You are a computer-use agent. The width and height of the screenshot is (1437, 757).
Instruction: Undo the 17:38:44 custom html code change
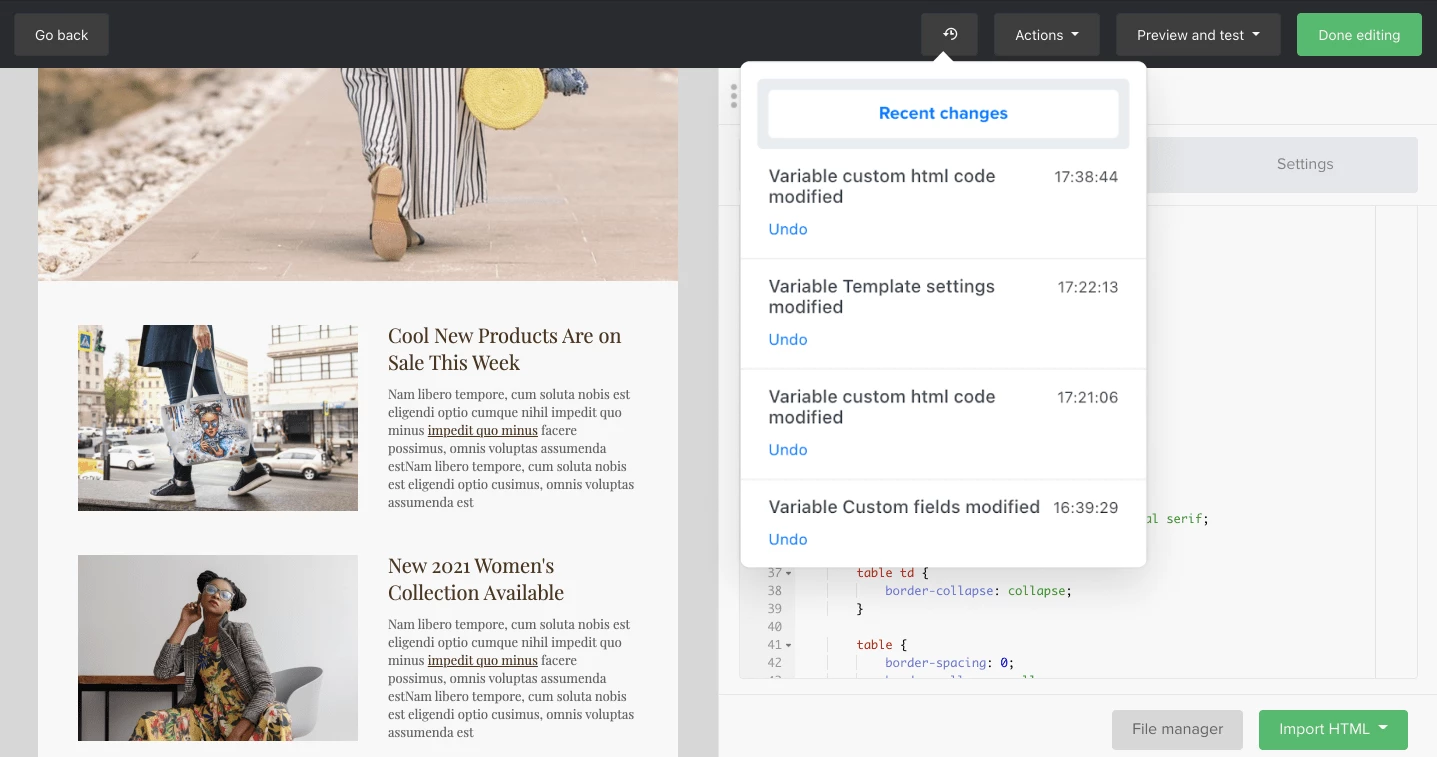pyautogui.click(x=787, y=229)
